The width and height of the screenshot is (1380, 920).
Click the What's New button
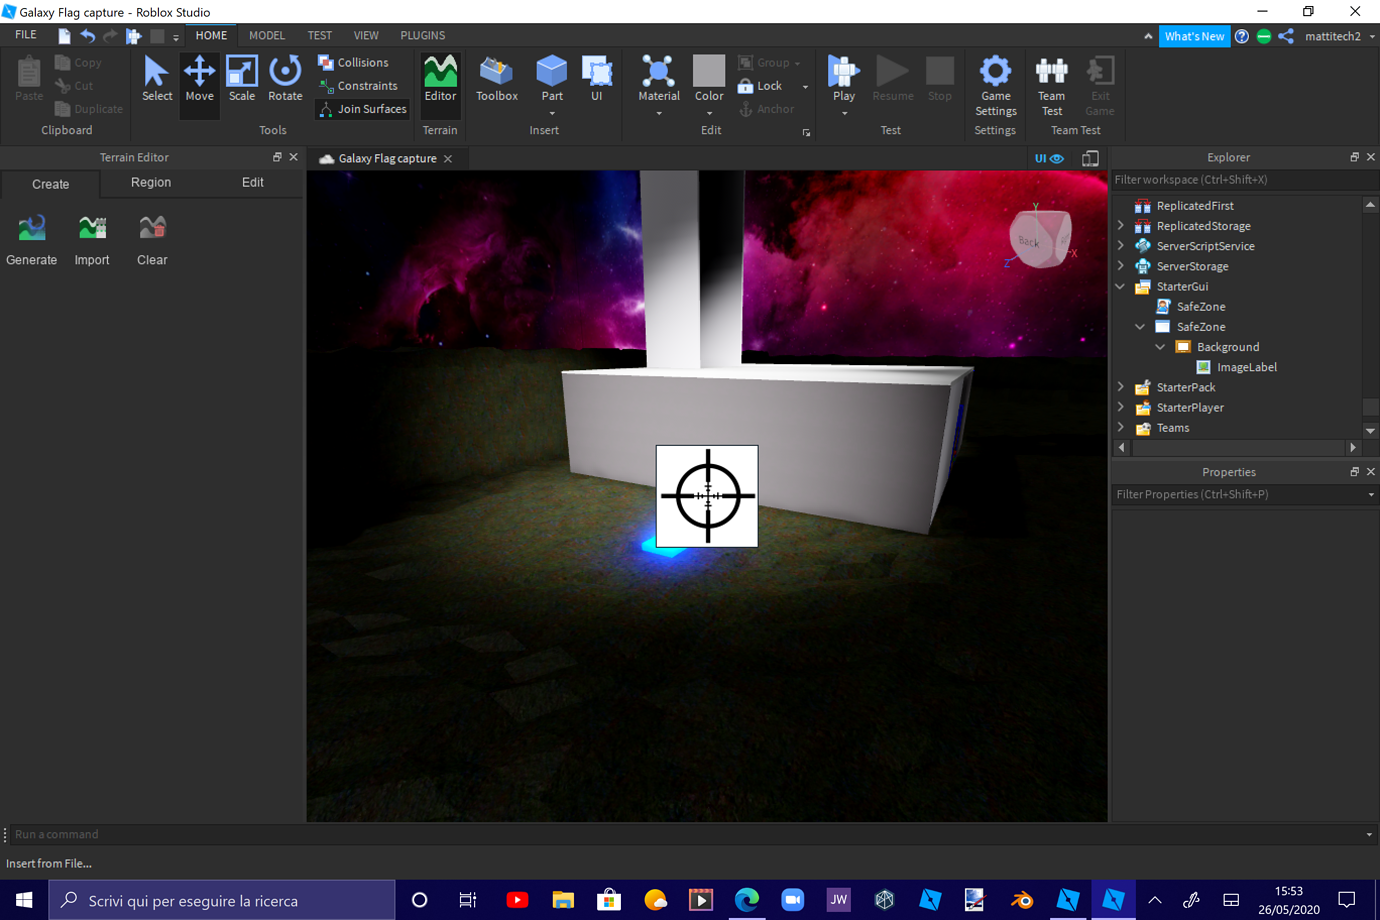pos(1194,35)
